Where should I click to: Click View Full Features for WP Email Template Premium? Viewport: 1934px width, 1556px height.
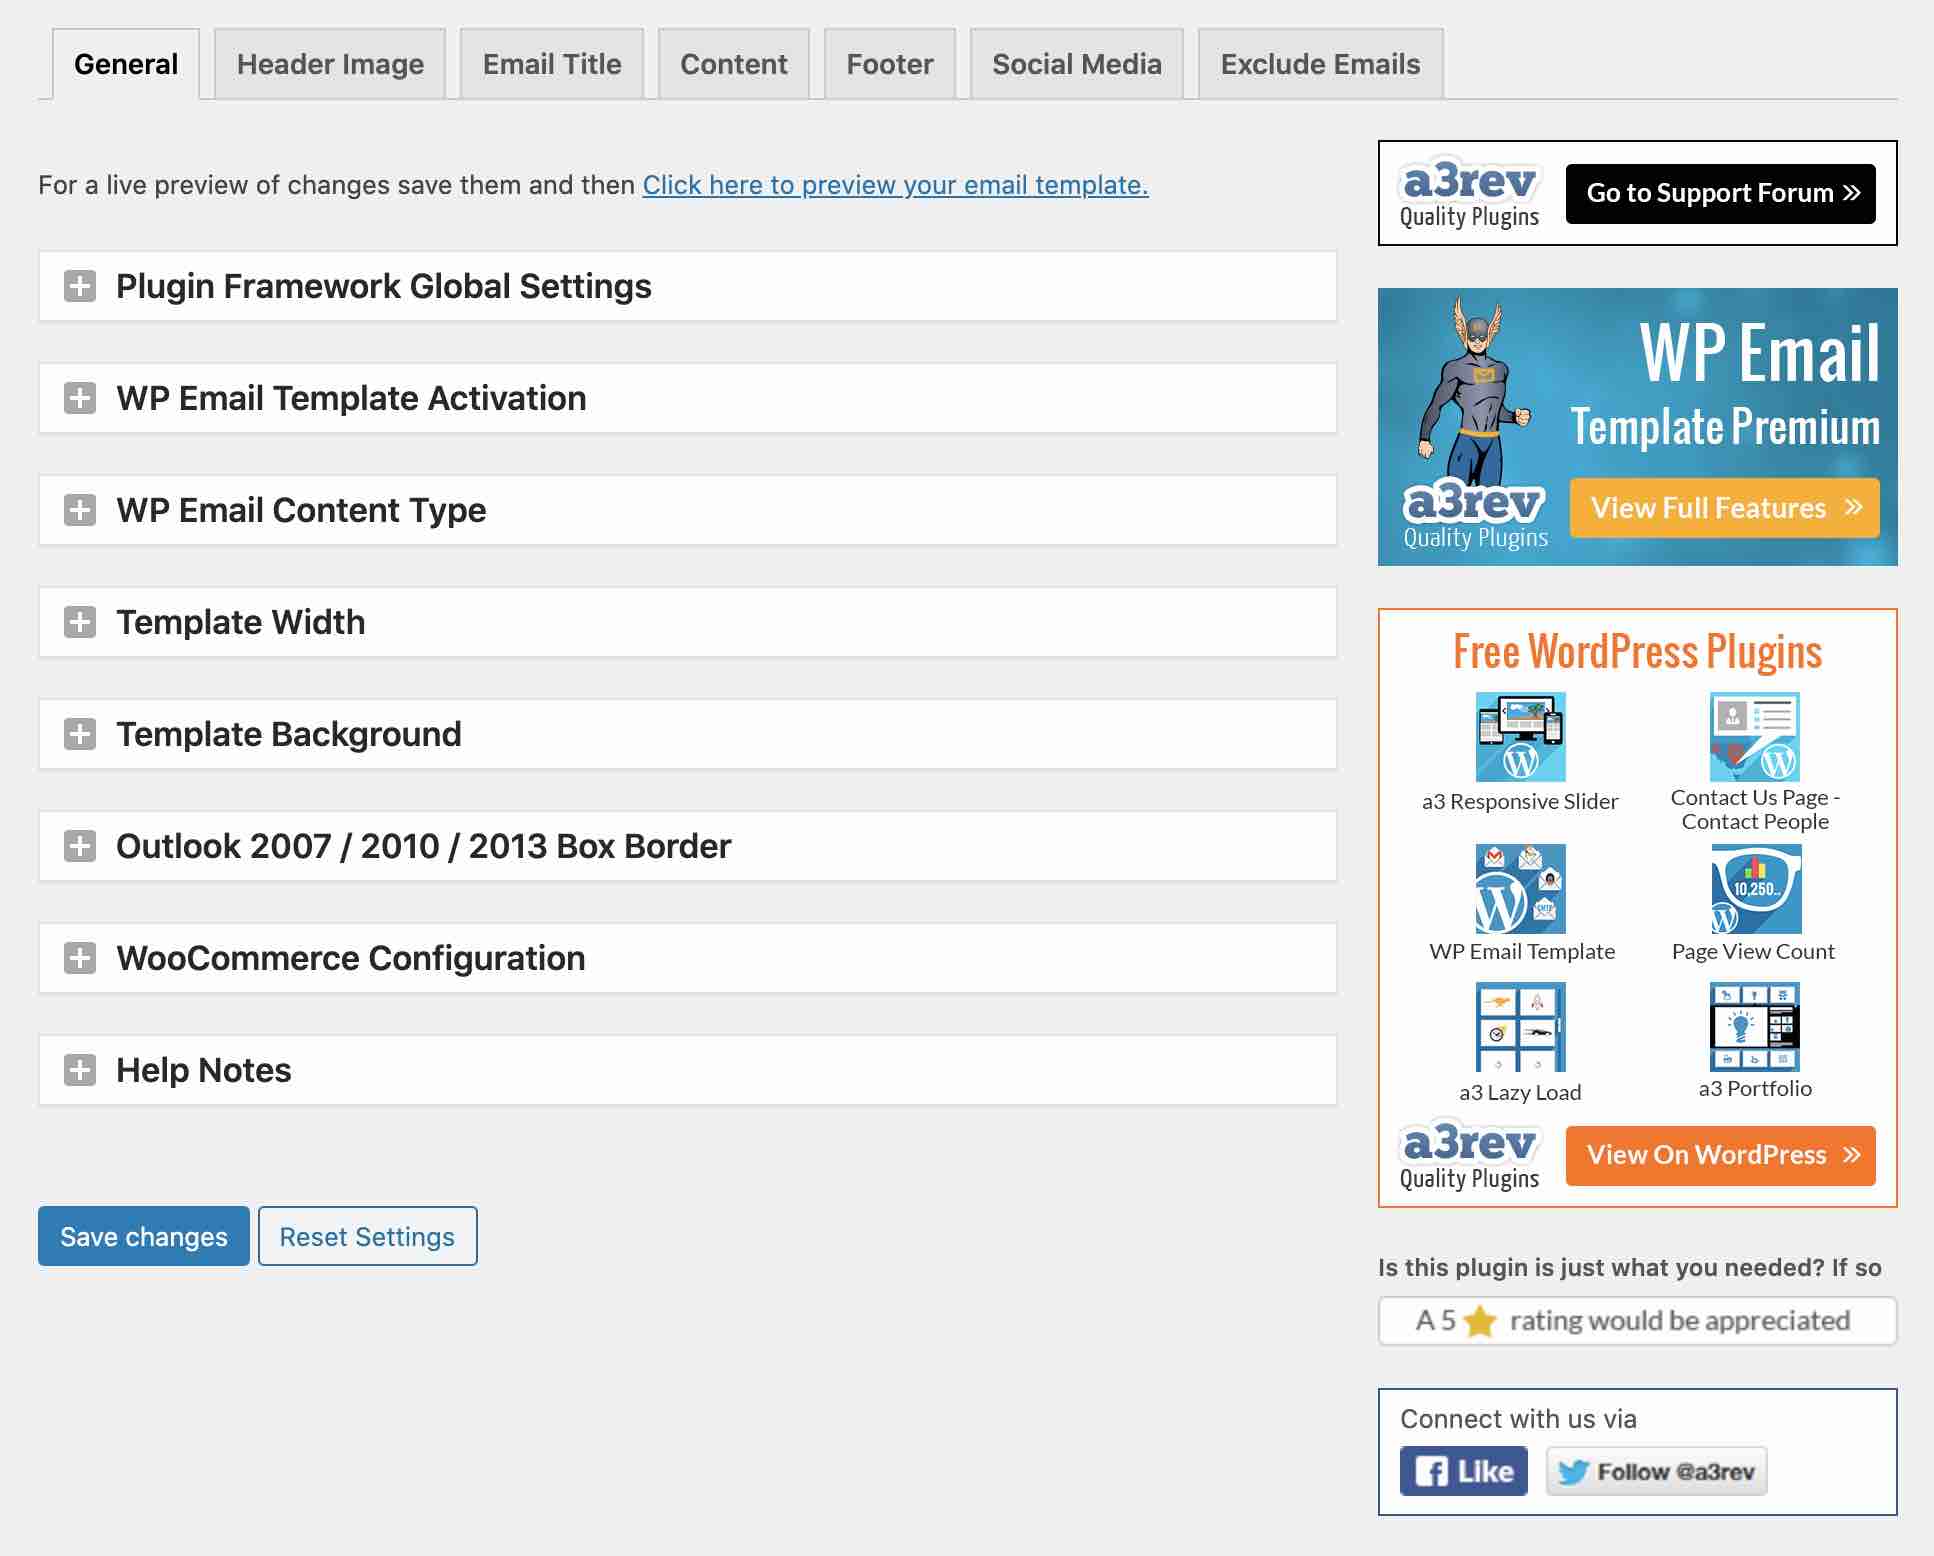pos(1724,508)
